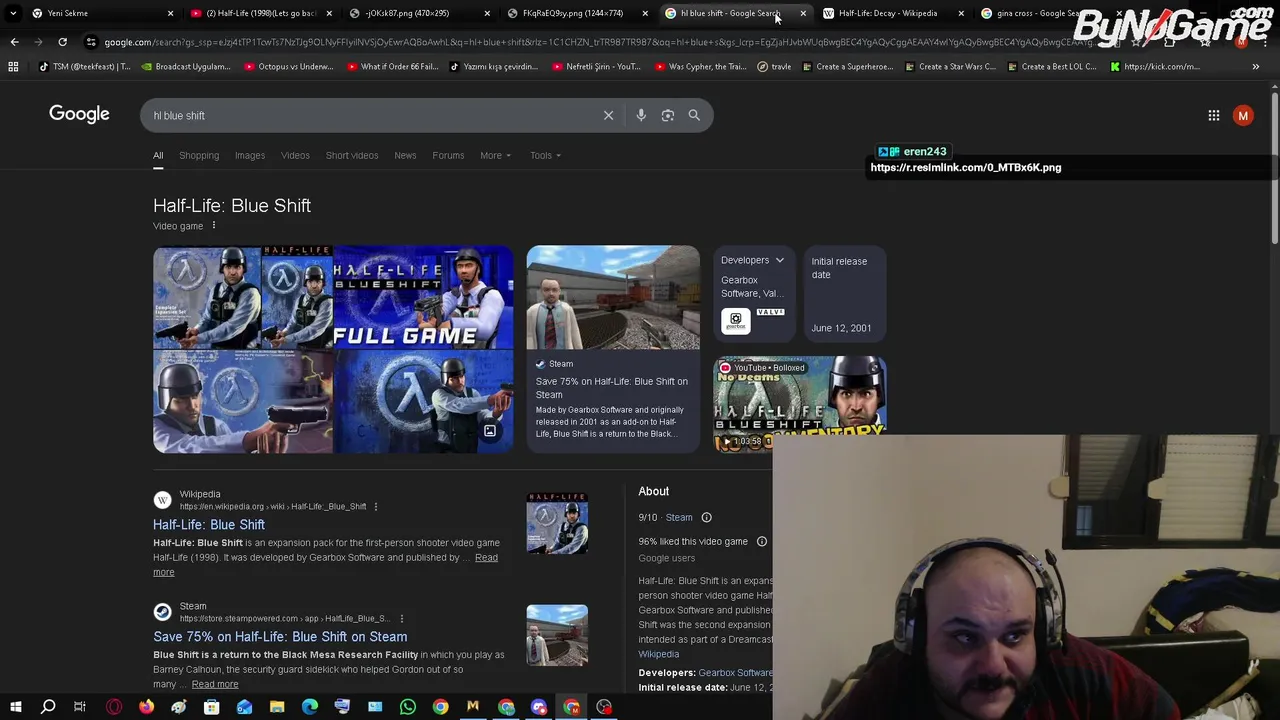
Task: Switch to the Images tab
Action: [x=250, y=155]
